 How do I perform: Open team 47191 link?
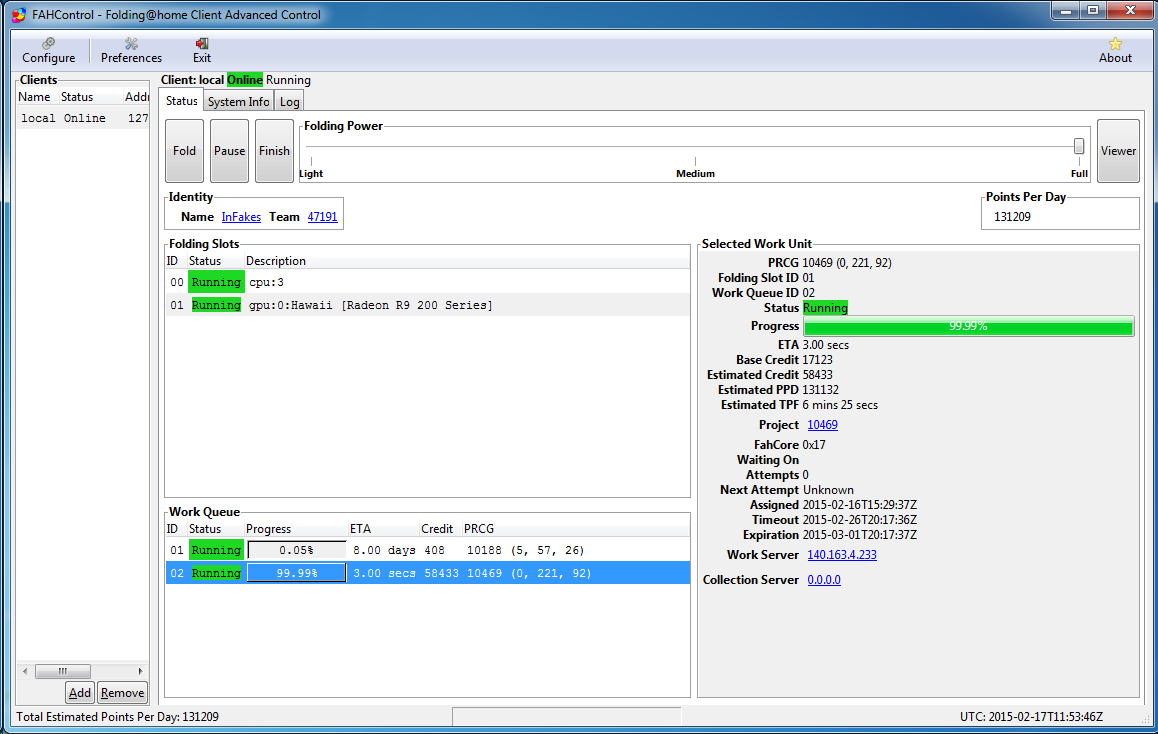[323, 216]
